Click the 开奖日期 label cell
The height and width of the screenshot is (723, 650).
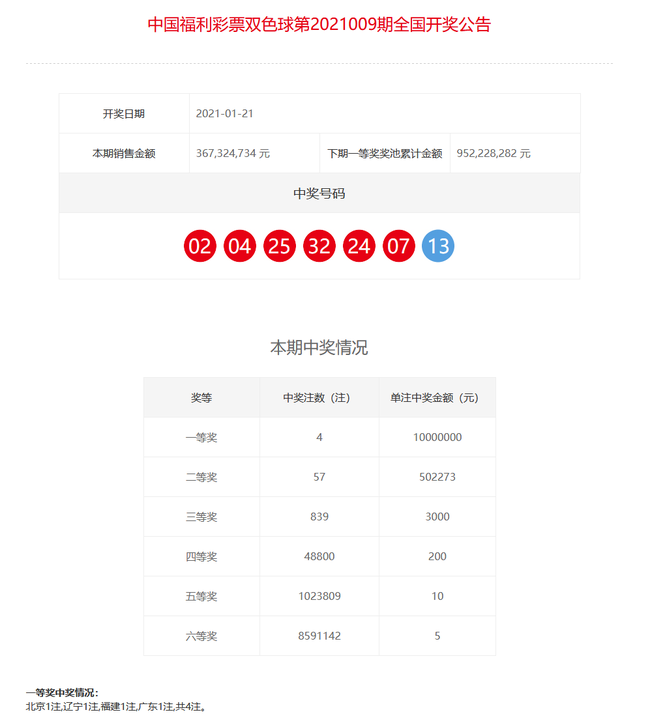coord(124,113)
